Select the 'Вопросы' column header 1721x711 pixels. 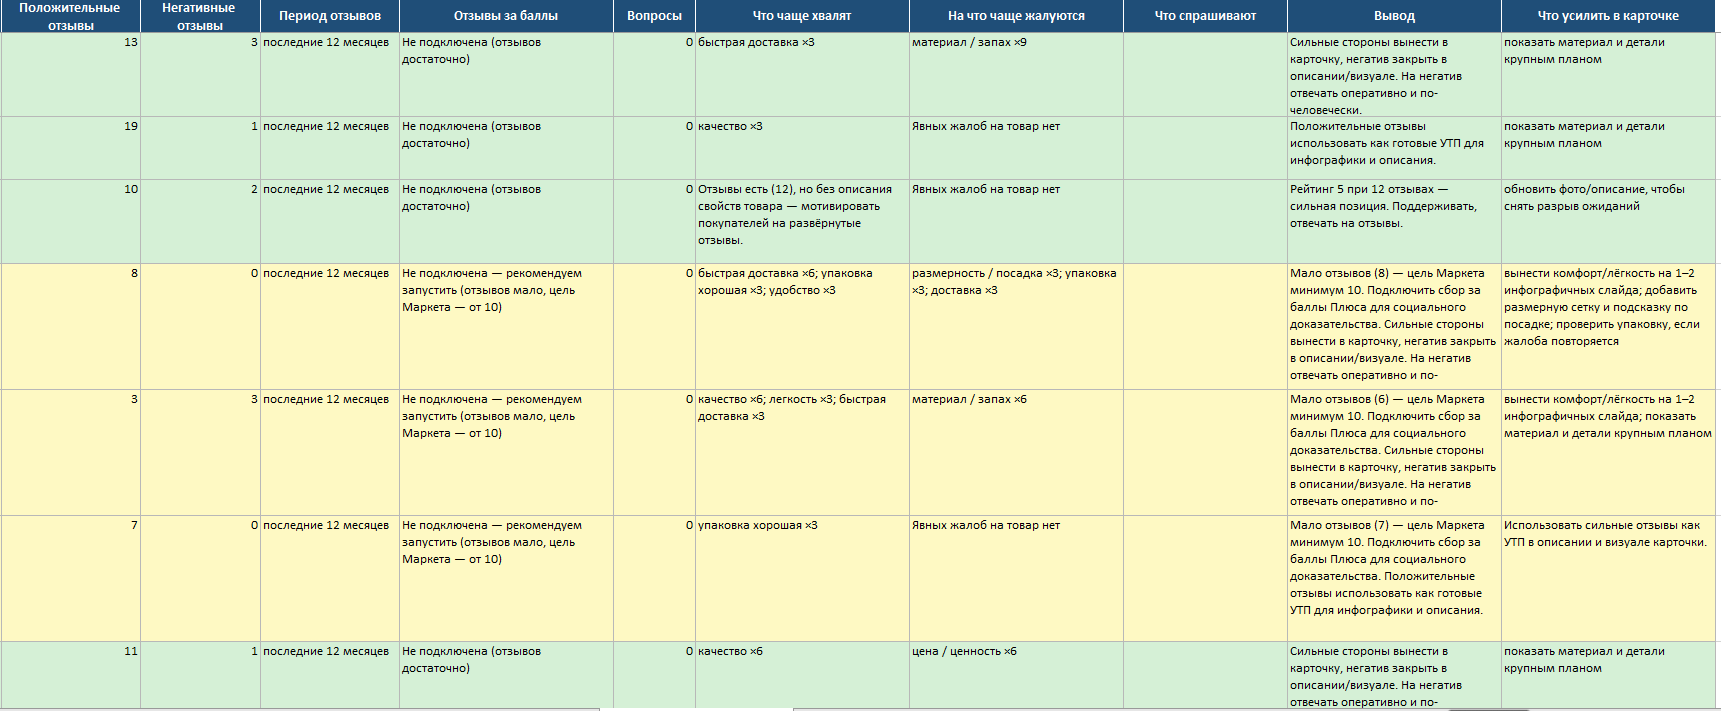coord(654,16)
